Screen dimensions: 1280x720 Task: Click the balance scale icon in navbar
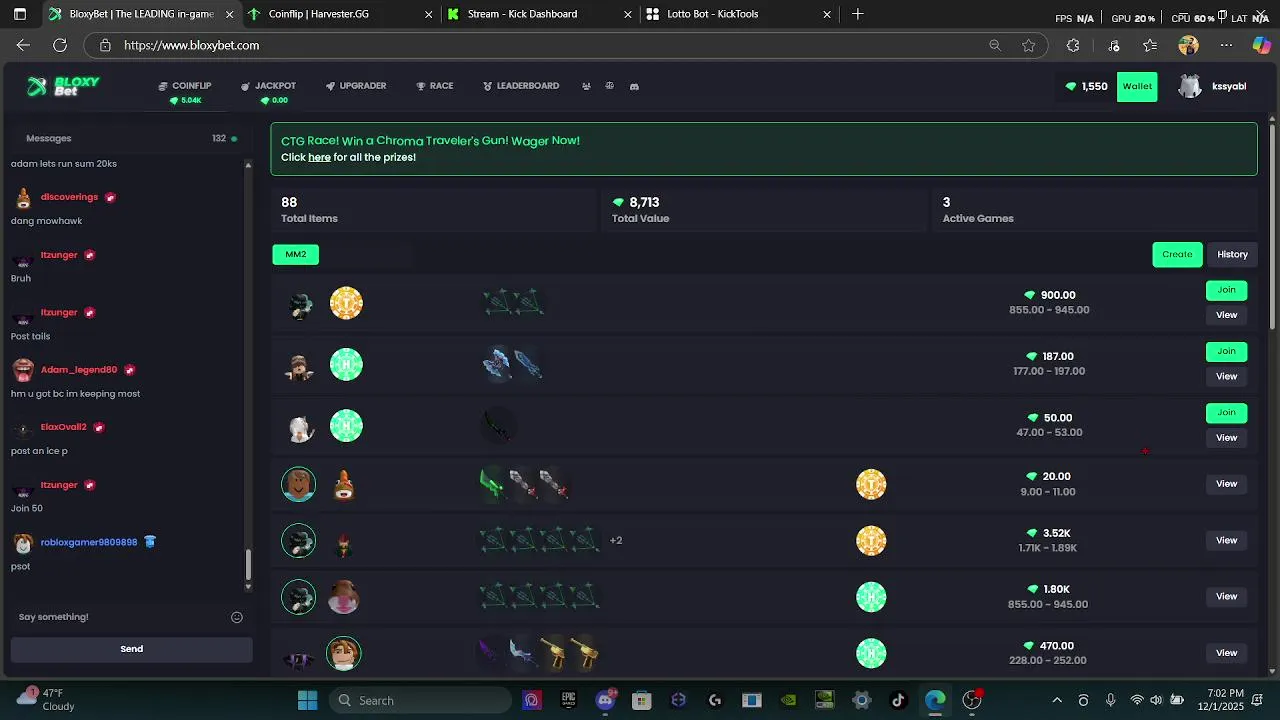pyautogui.click(x=609, y=86)
